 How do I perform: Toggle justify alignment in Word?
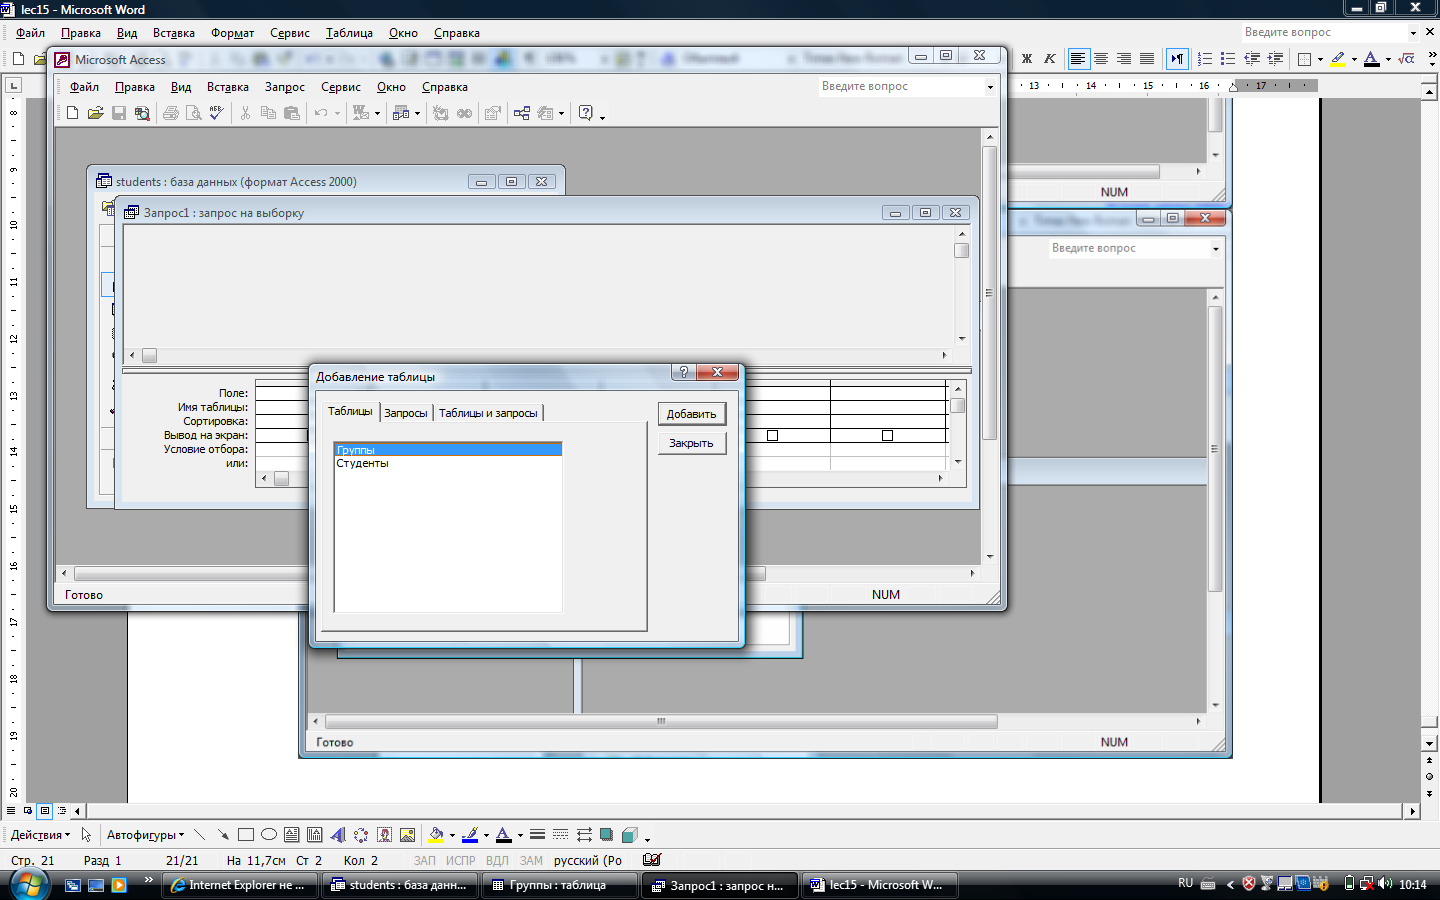[x=1147, y=59]
